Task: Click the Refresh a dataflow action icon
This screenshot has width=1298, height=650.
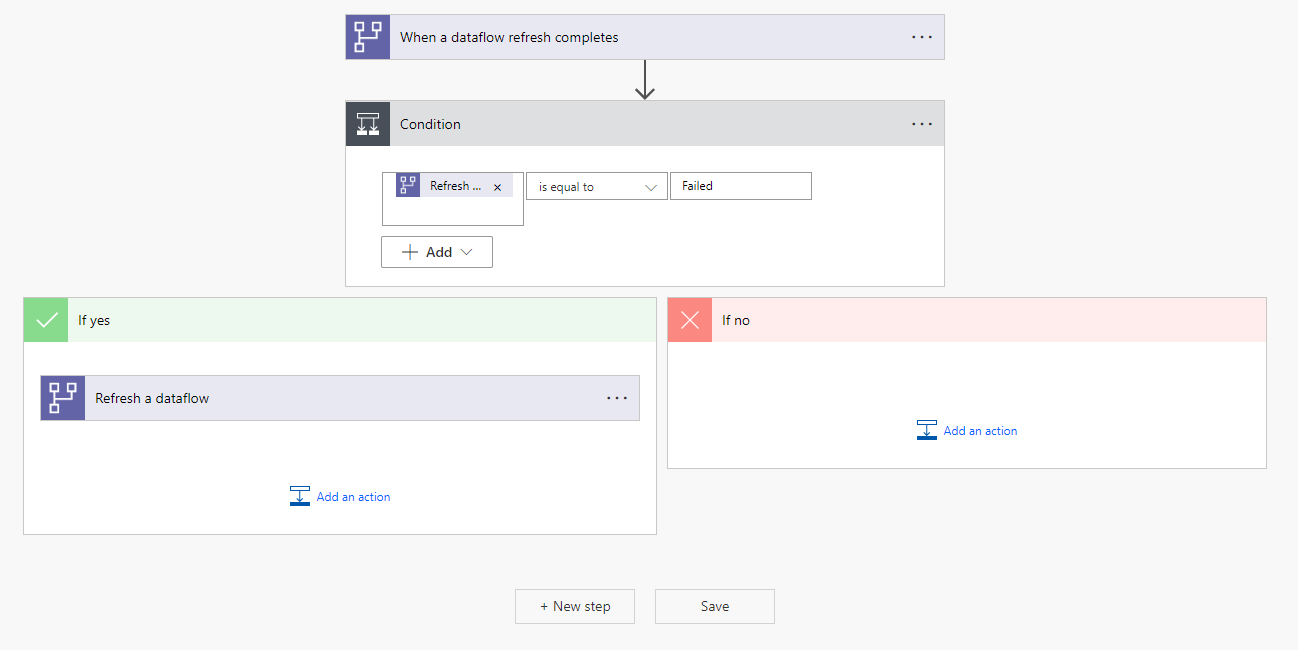Action: pos(63,398)
